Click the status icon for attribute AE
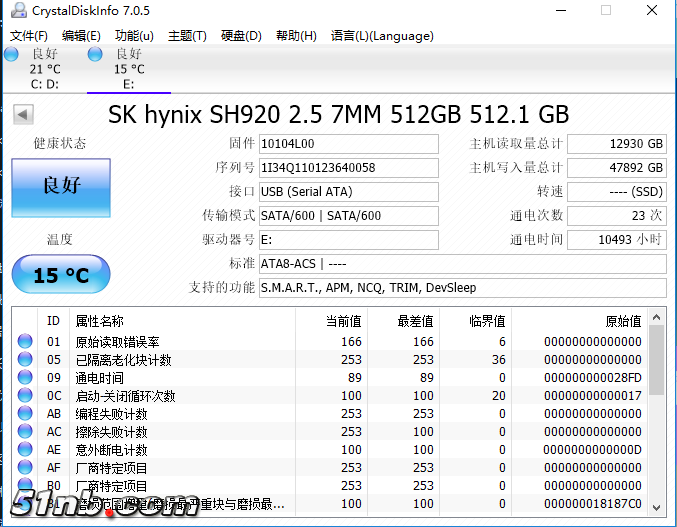 coord(25,450)
